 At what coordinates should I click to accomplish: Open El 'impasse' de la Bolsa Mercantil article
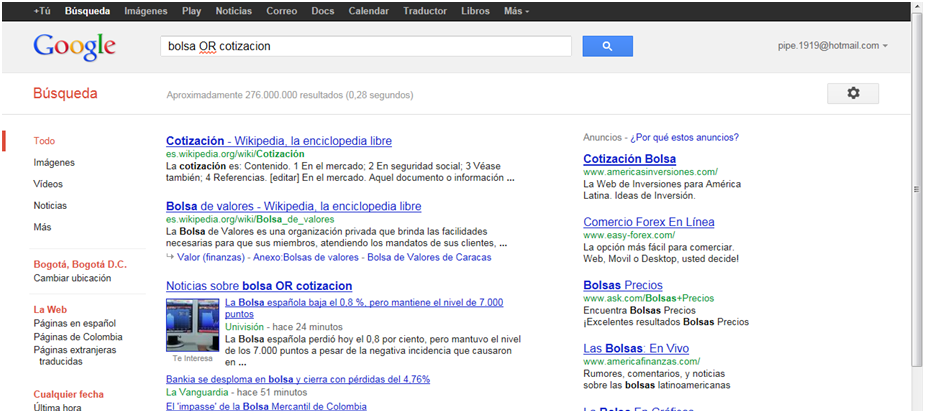[x=266, y=407]
